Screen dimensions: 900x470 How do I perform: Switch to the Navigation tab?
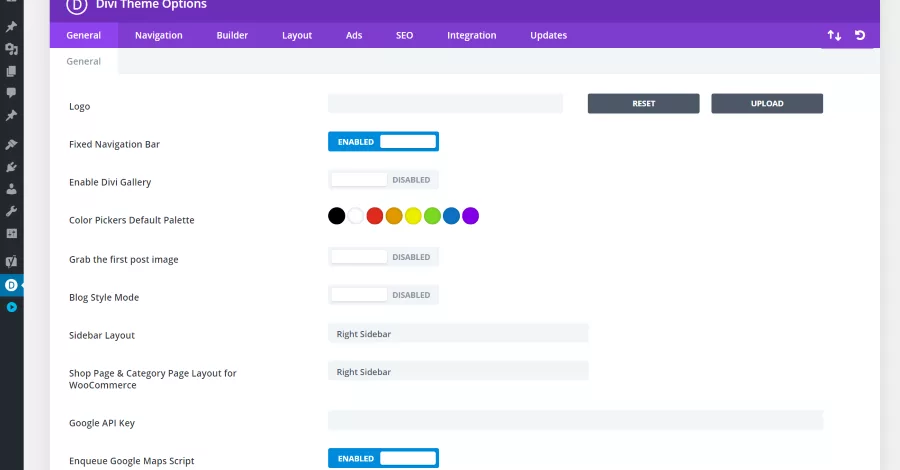pos(158,36)
